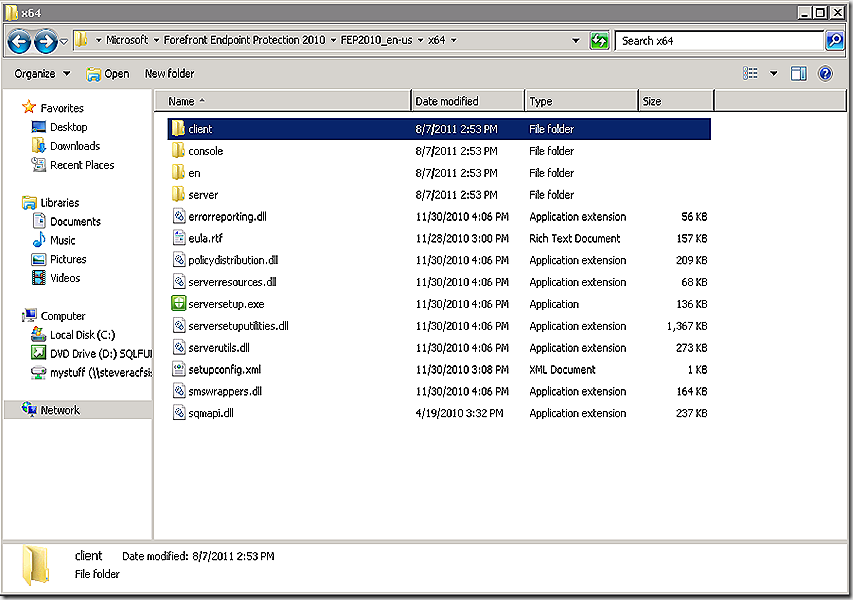
Task: Open Help with the question mark icon
Action: pos(825,73)
